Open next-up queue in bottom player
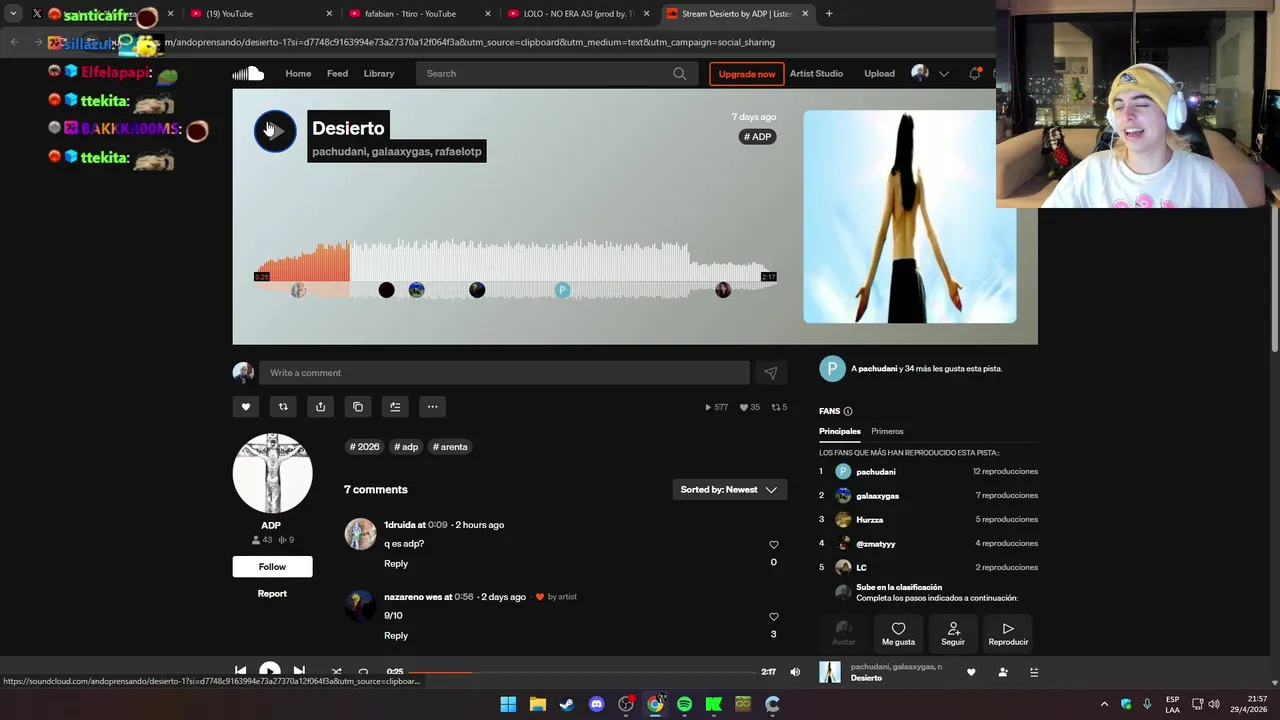This screenshot has height=720, width=1280. pyautogui.click(x=1034, y=672)
